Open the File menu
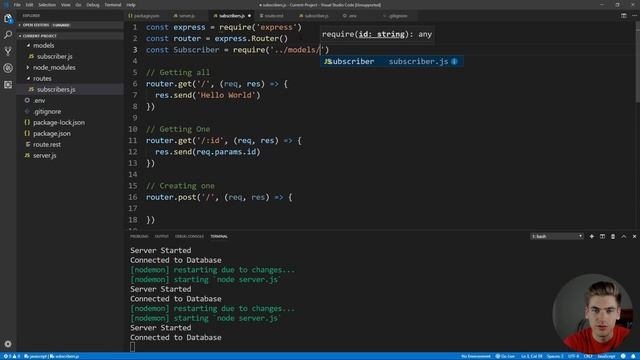 pyautogui.click(x=17, y=5)
